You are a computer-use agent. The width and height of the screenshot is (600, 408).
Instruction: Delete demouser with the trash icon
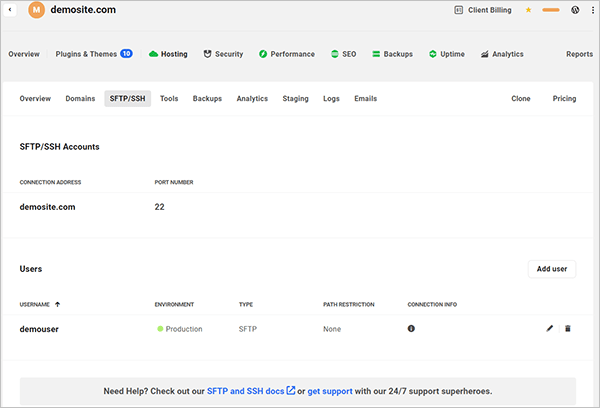(x=568, y=328)
